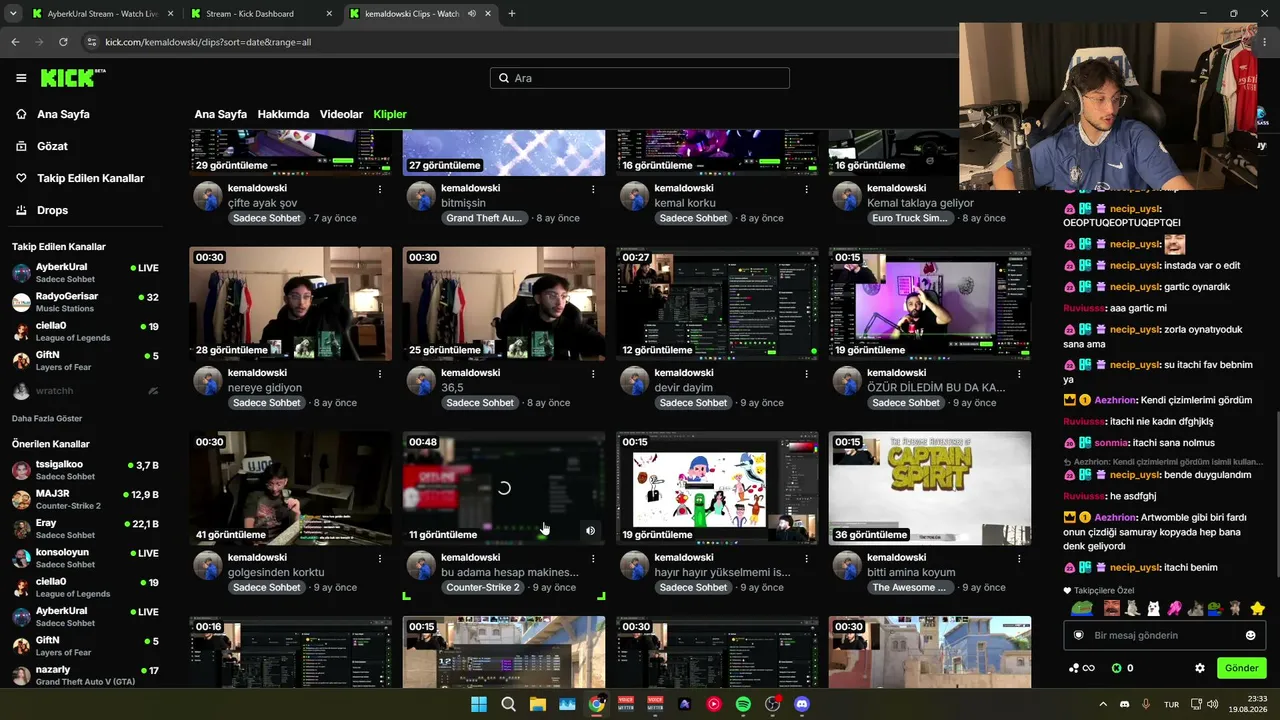Open more options for 'golgesinden korktu' clip
This screenshot has width=1280, height=720.
(x=380, y=558)
